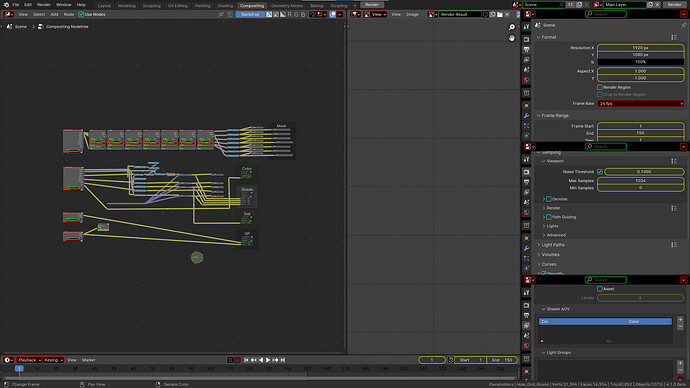Open View Layer tab in top properties editor
Viewport: 690px width, 388px height.
coord(526,60)
